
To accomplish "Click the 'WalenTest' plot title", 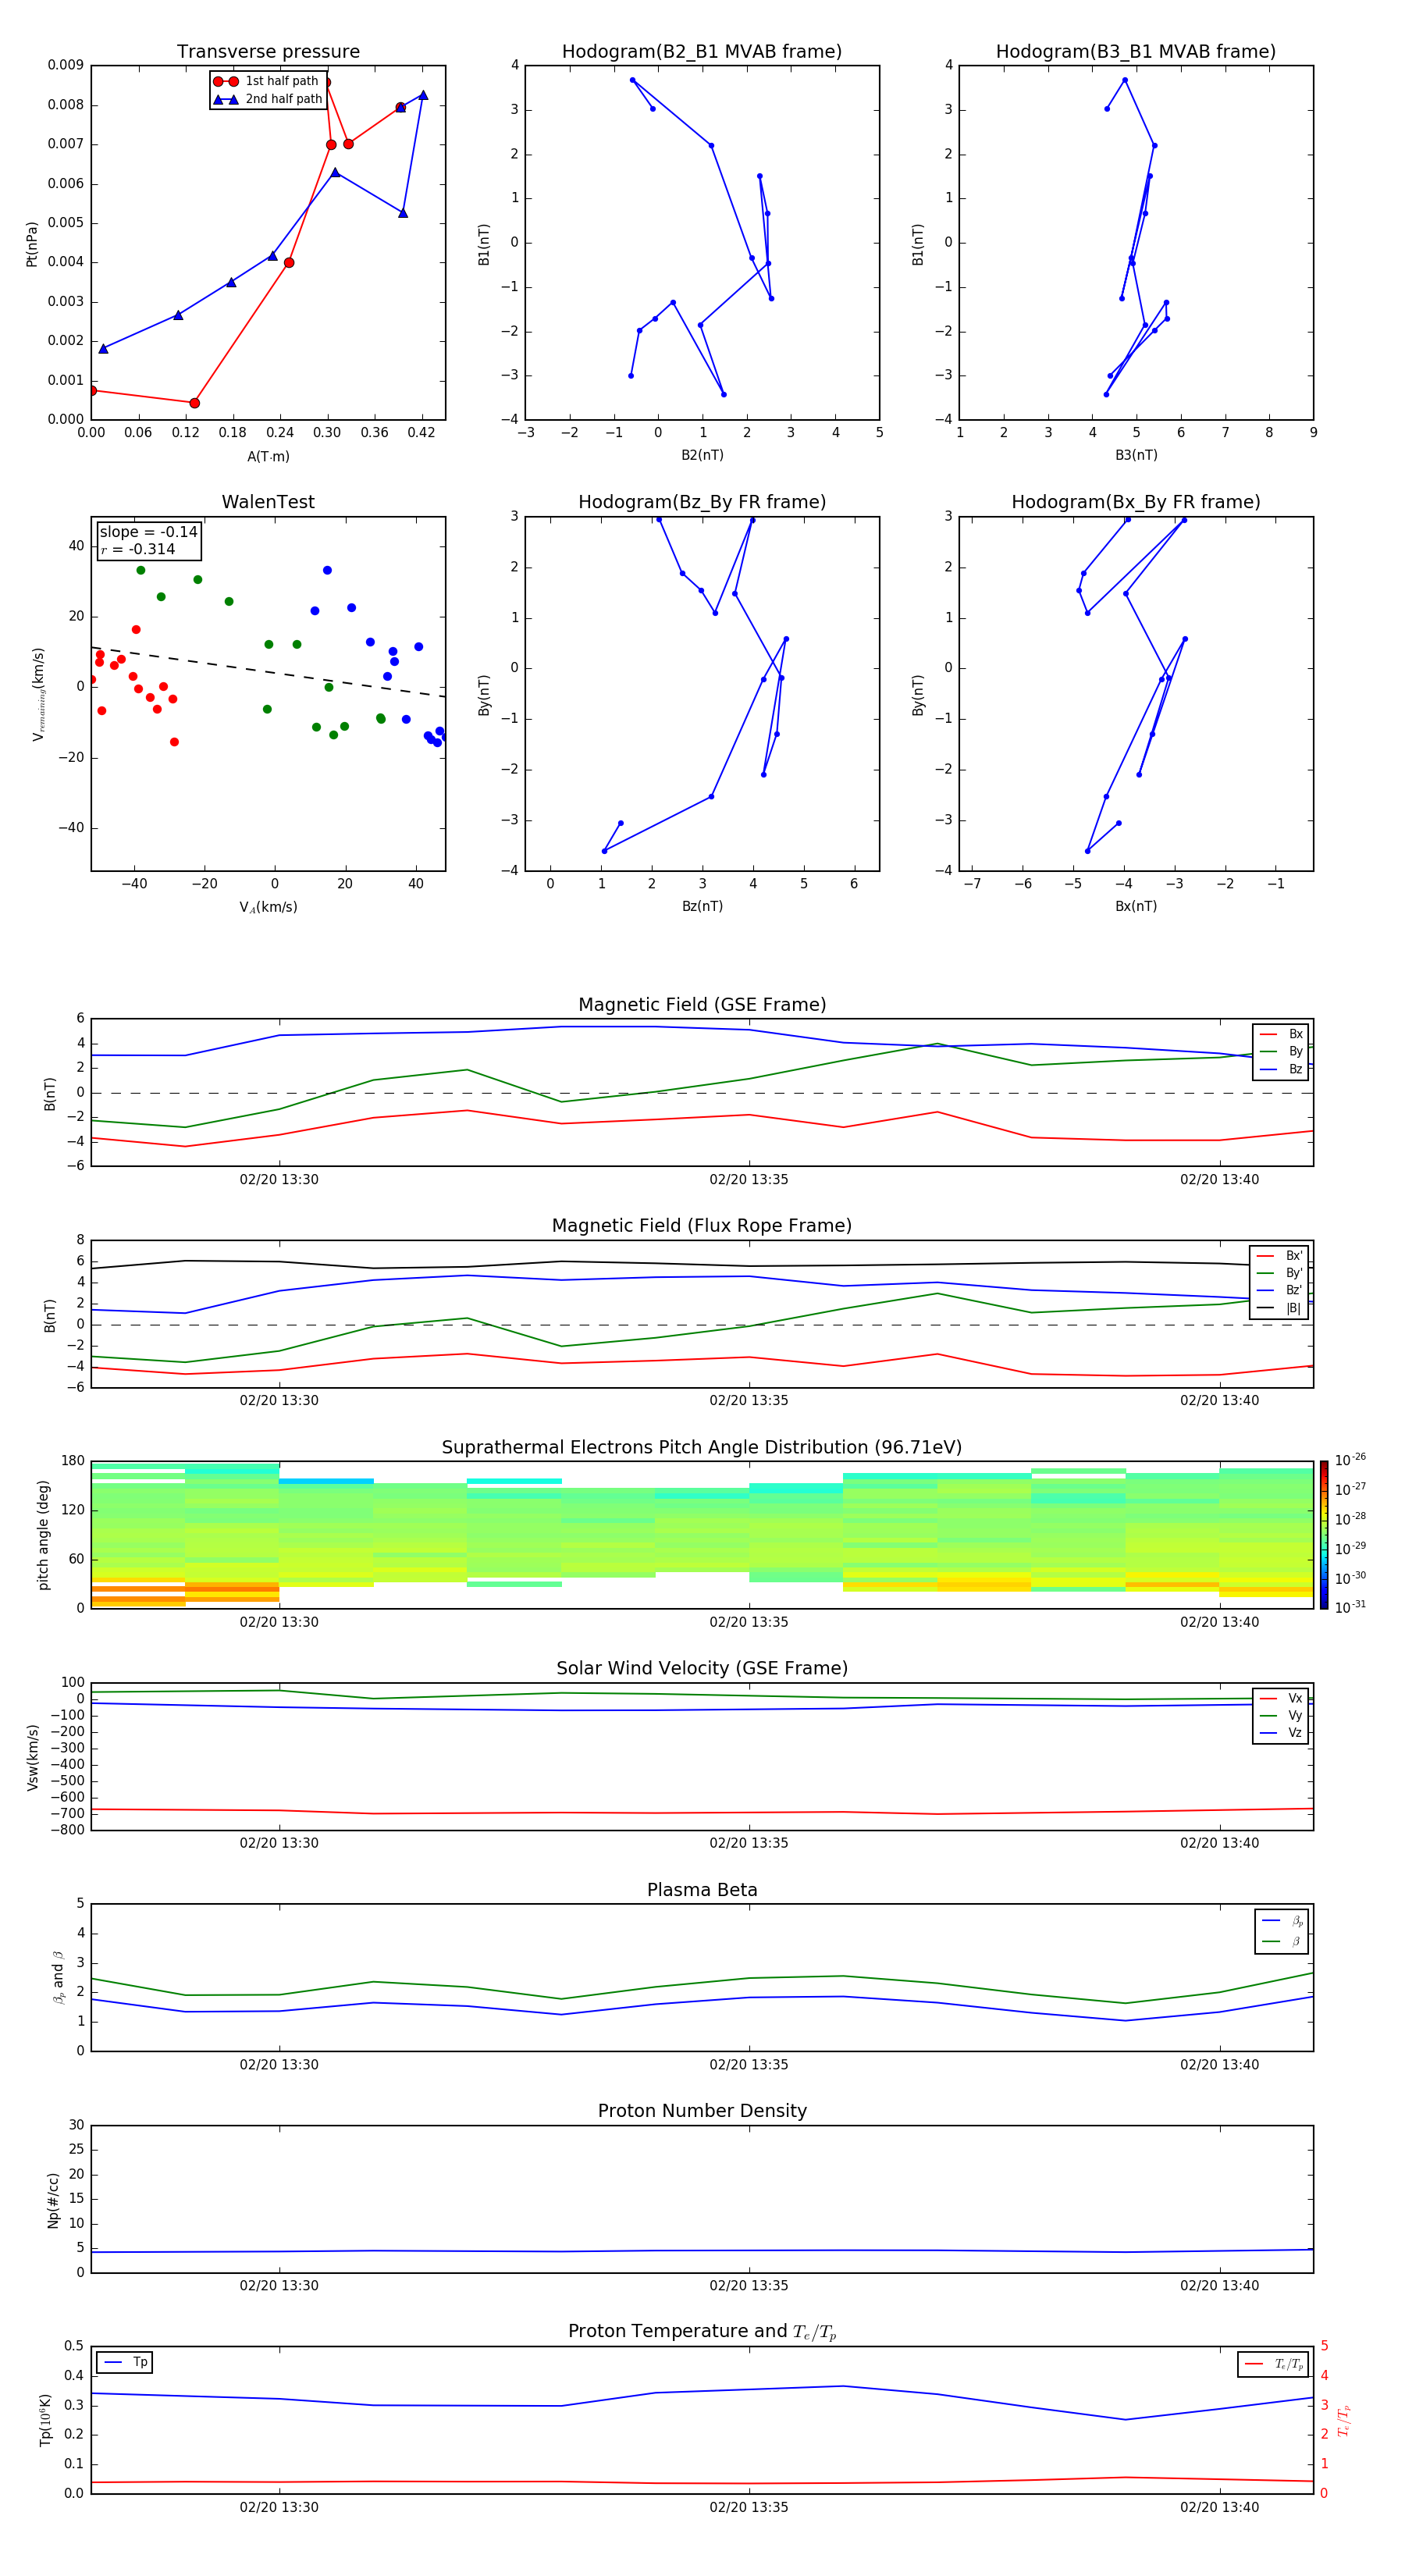I will [268, 502].
